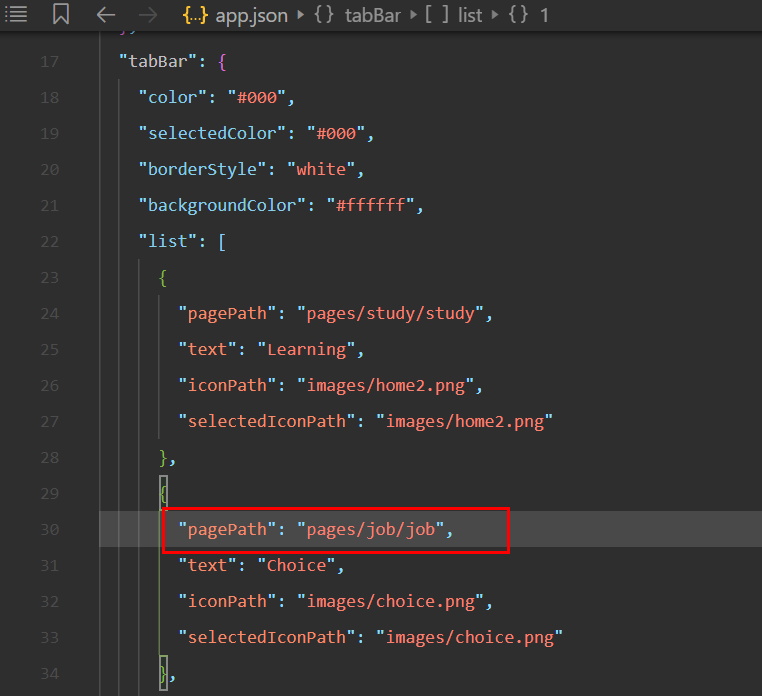Click the list breadcrumb
The height and width of the screenshot is (696, 762).
(470, 16)
